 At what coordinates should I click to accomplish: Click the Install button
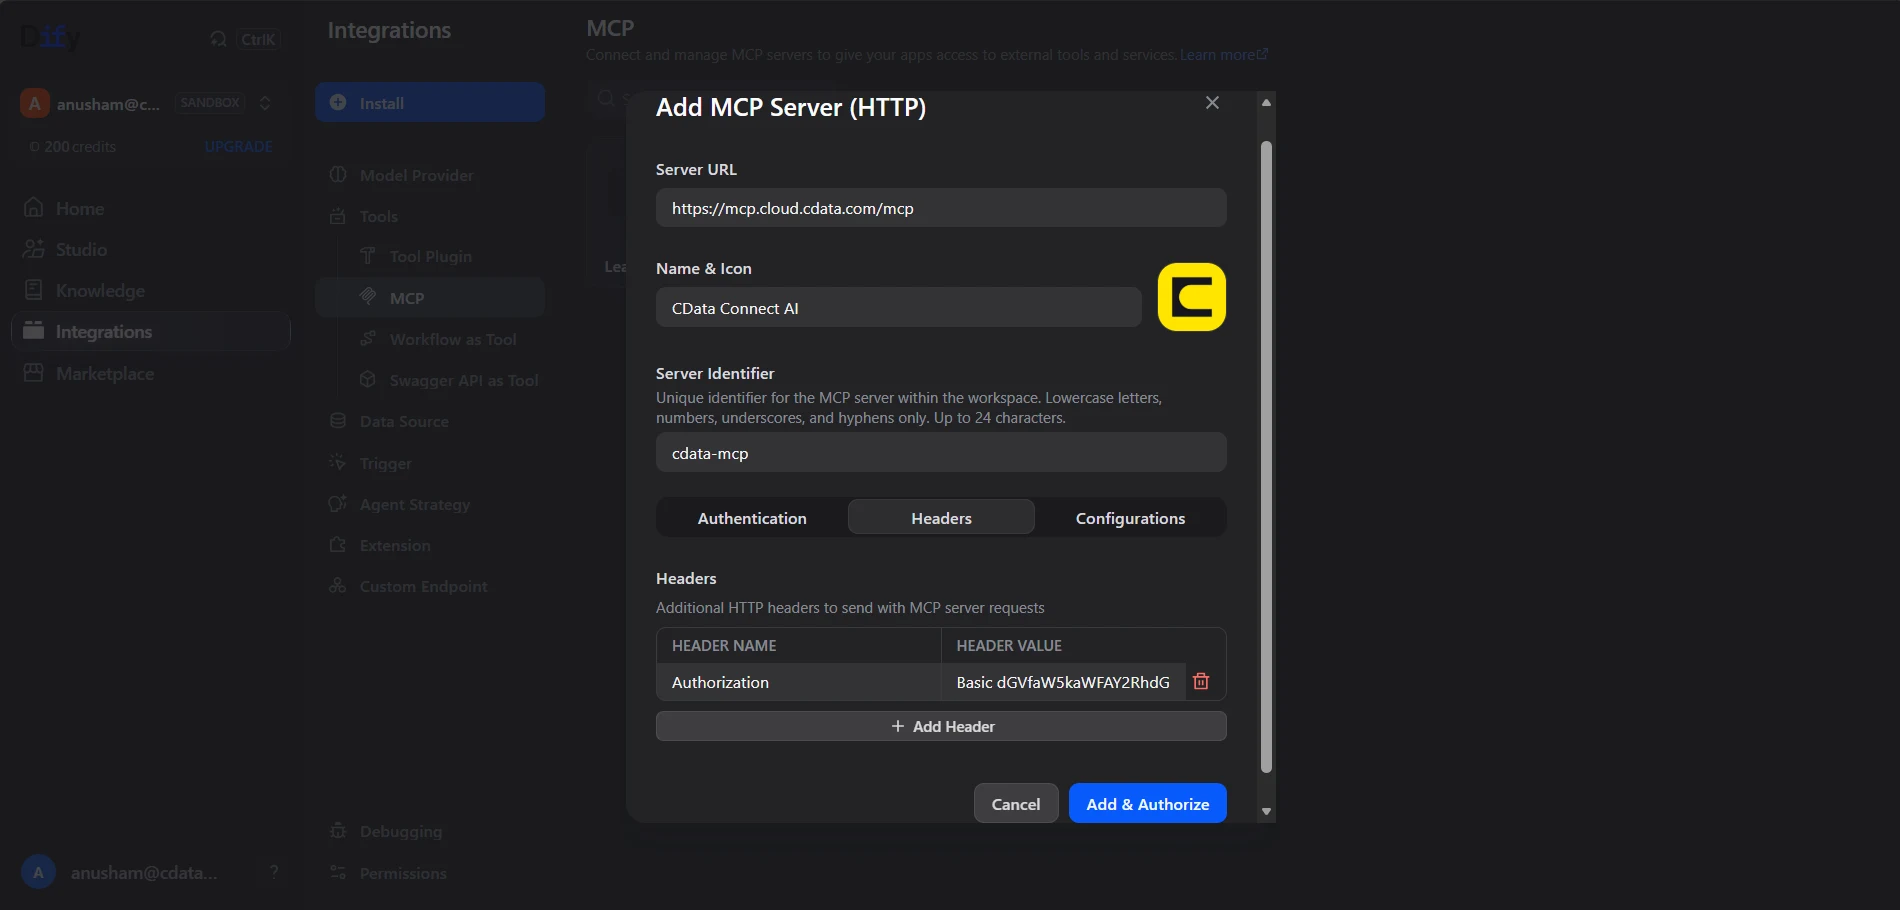pyautogui.click(x=430, y=102)
